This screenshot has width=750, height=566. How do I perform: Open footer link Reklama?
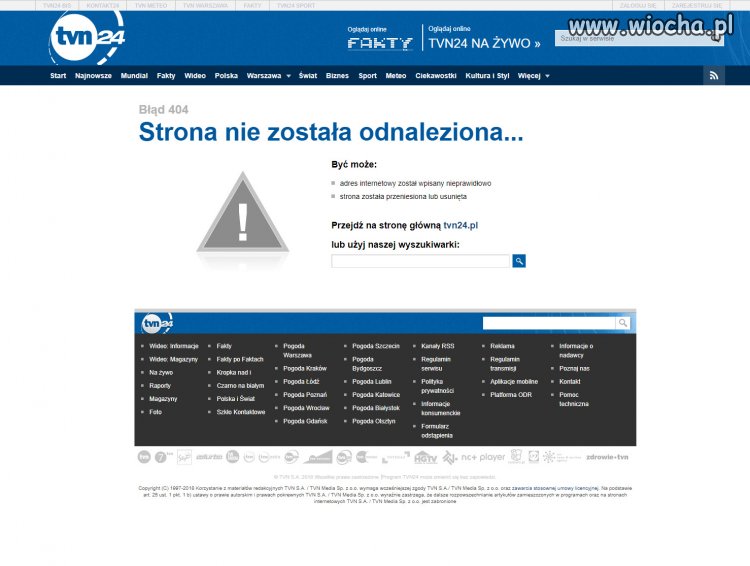(502, 346)
